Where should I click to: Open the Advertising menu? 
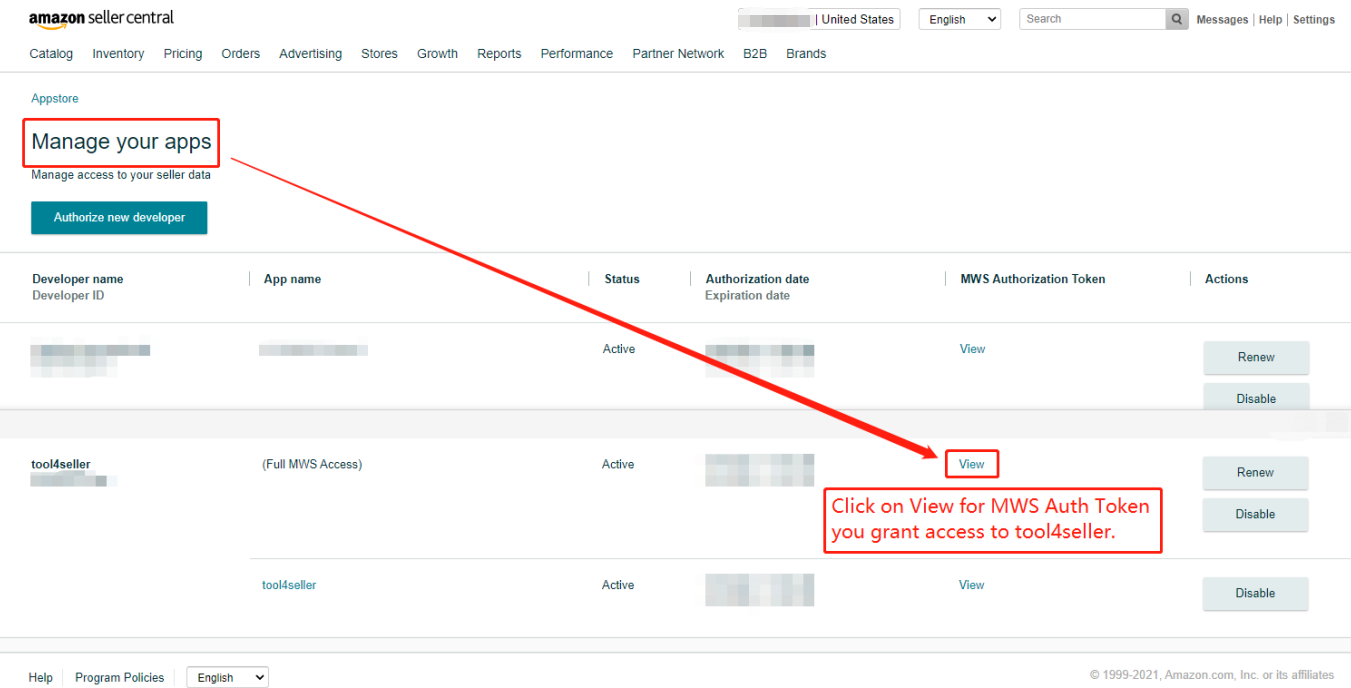pyautogui.click(x=310, y=54)
